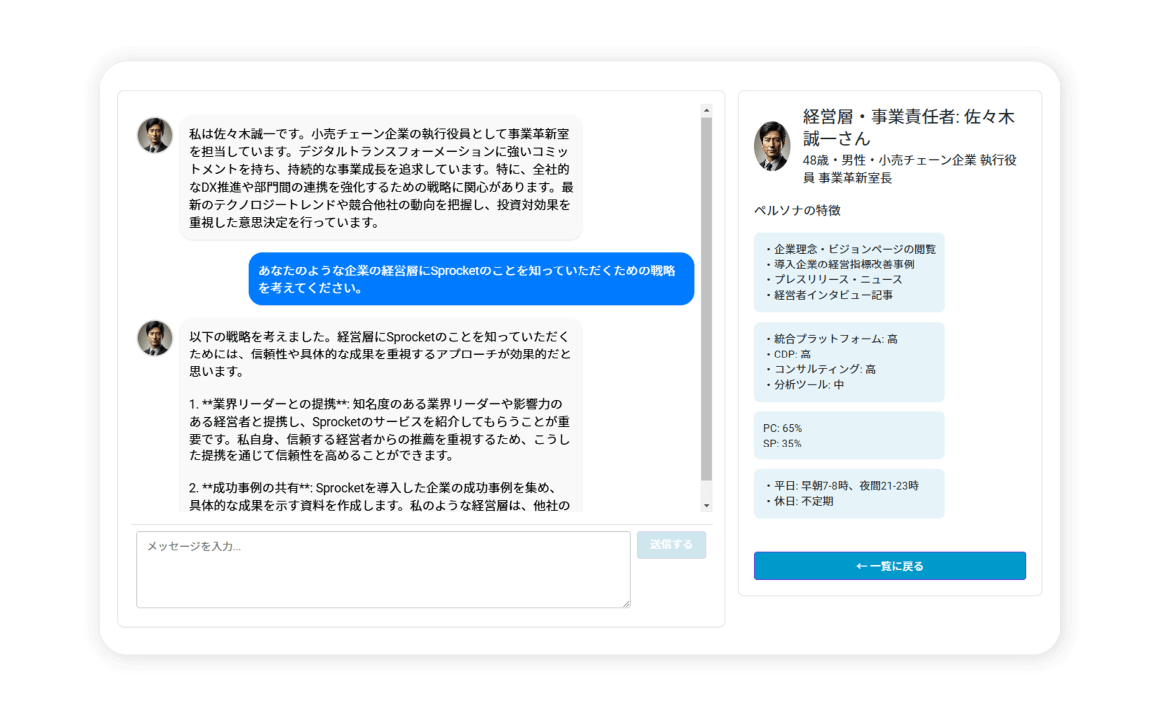
Task: Click into the メッセージを入力 text box
Action: click(383, 570)
